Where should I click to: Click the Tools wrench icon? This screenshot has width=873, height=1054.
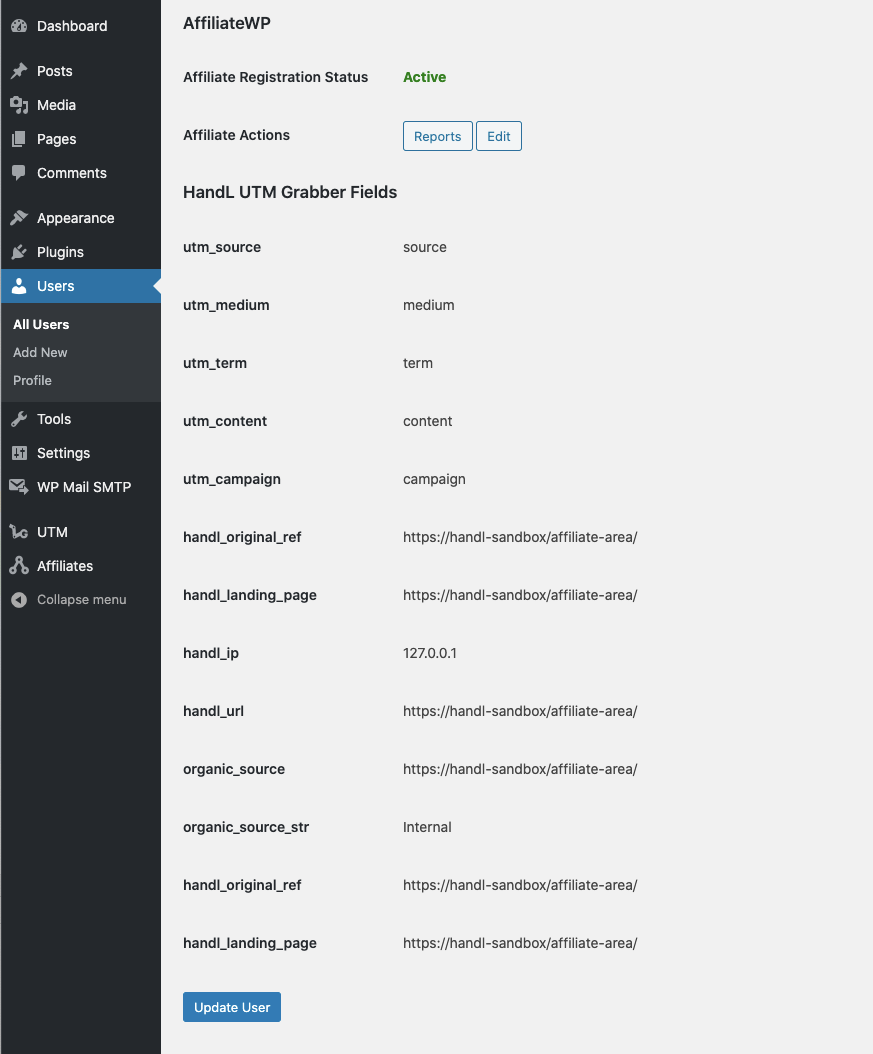pos(19,419)
